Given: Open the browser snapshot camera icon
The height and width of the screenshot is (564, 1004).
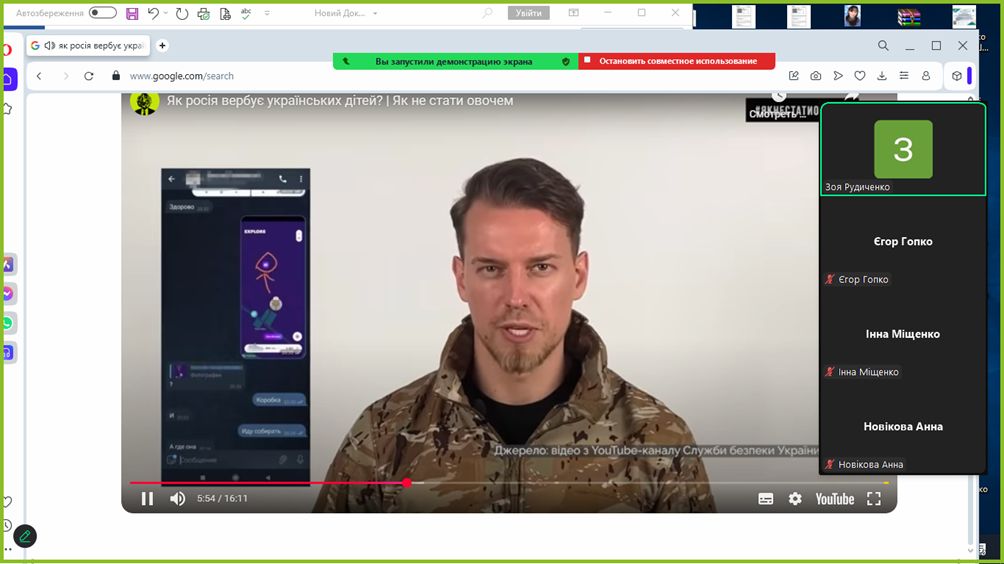Looking at the screenshot, I should [816, 76].
